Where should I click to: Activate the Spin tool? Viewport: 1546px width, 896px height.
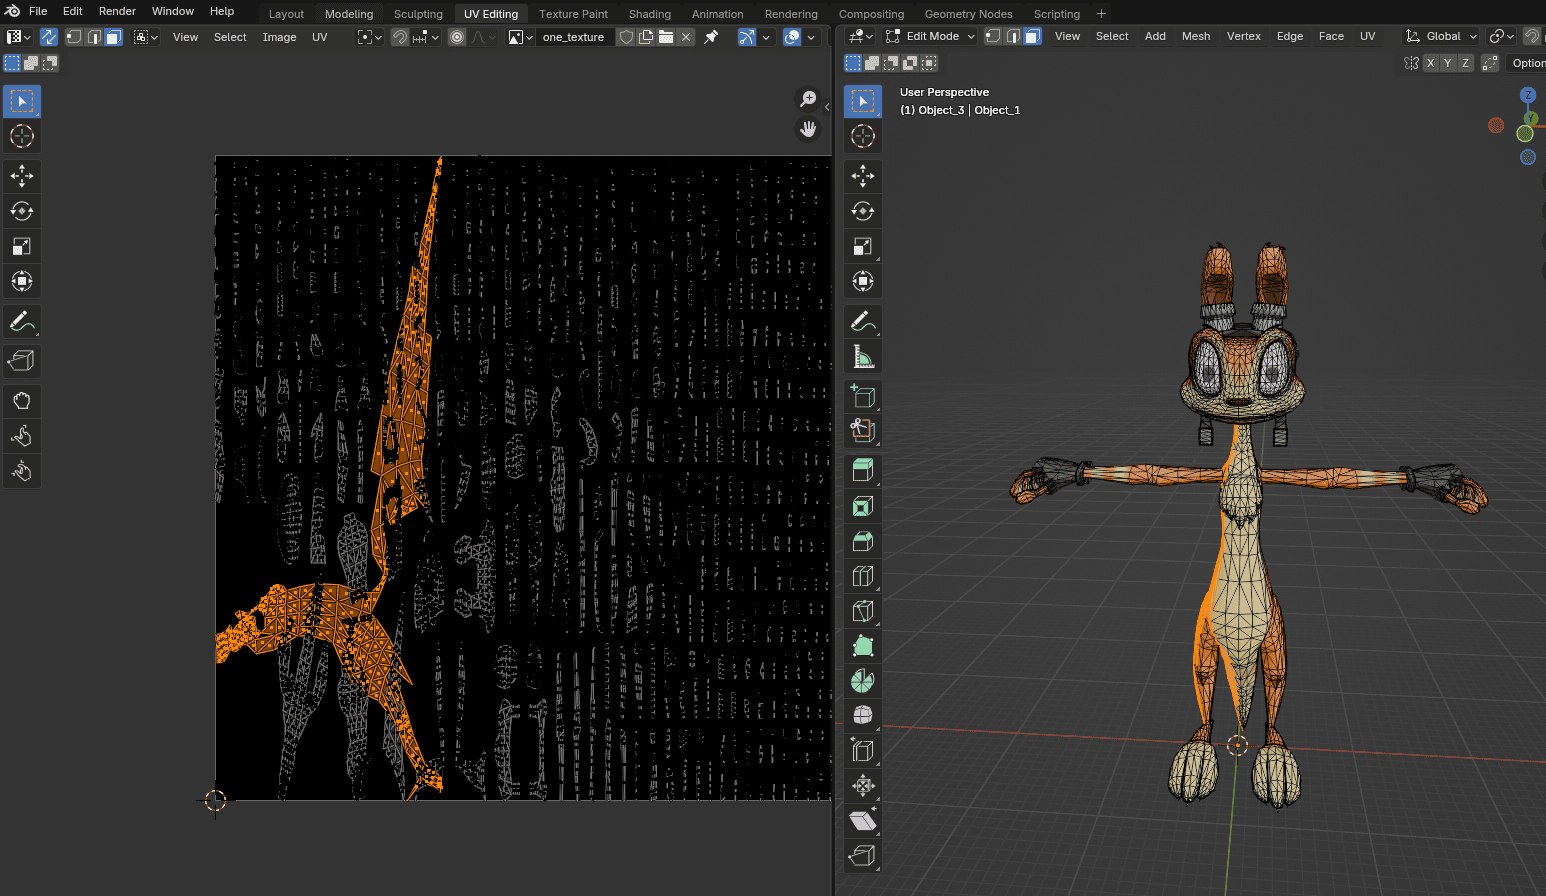(x=863, y=681)
